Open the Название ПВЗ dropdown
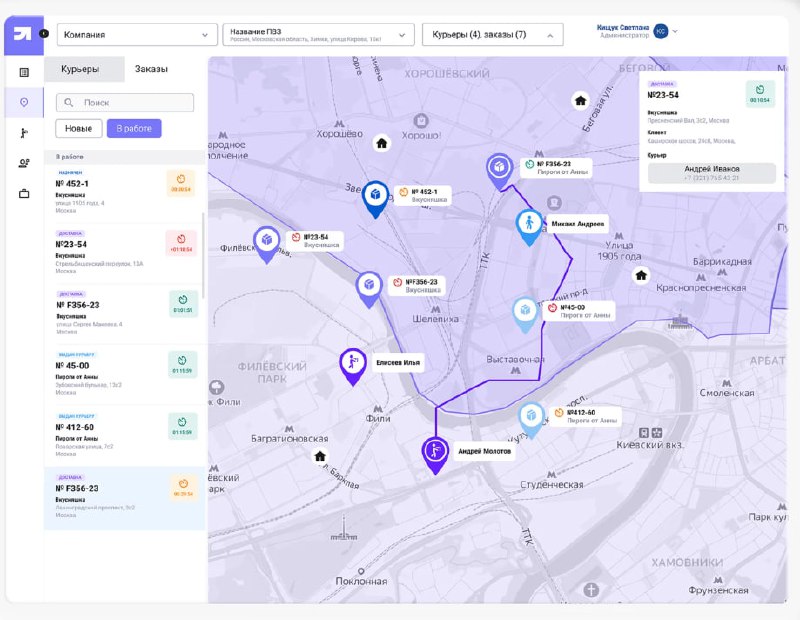The height and width of the screenshot is (620, 800). click(318, 35)
